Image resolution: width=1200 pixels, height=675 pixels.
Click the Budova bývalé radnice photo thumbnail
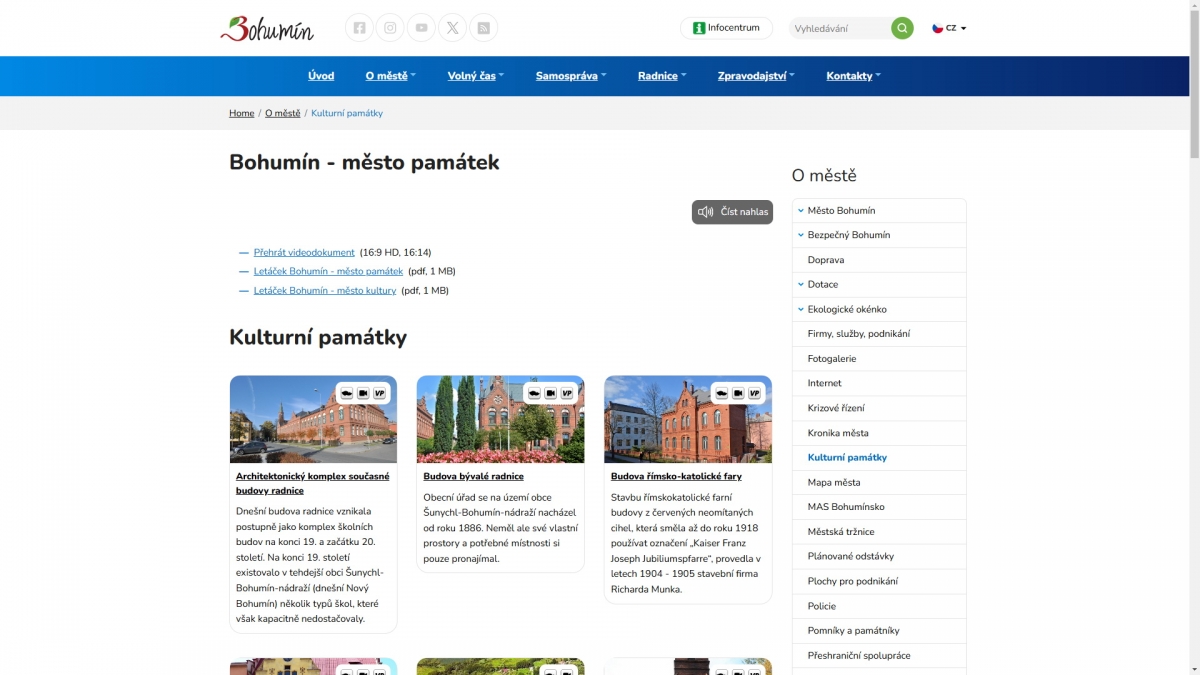[500, 419]
